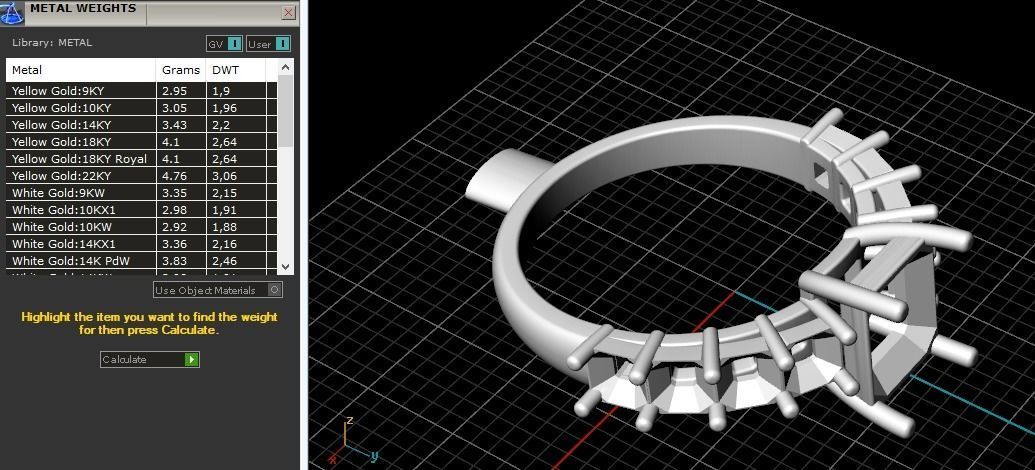The image size is (1035, 470).
Task: Click the cylinder sprue on the ring
Action: point(505,180)
